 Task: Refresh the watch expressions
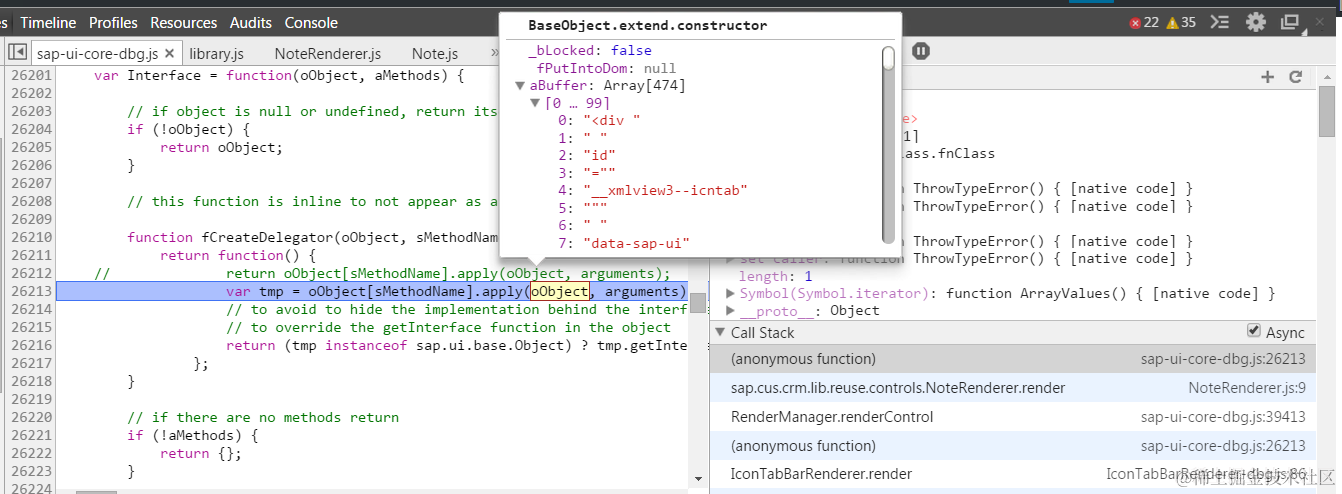1295,77
